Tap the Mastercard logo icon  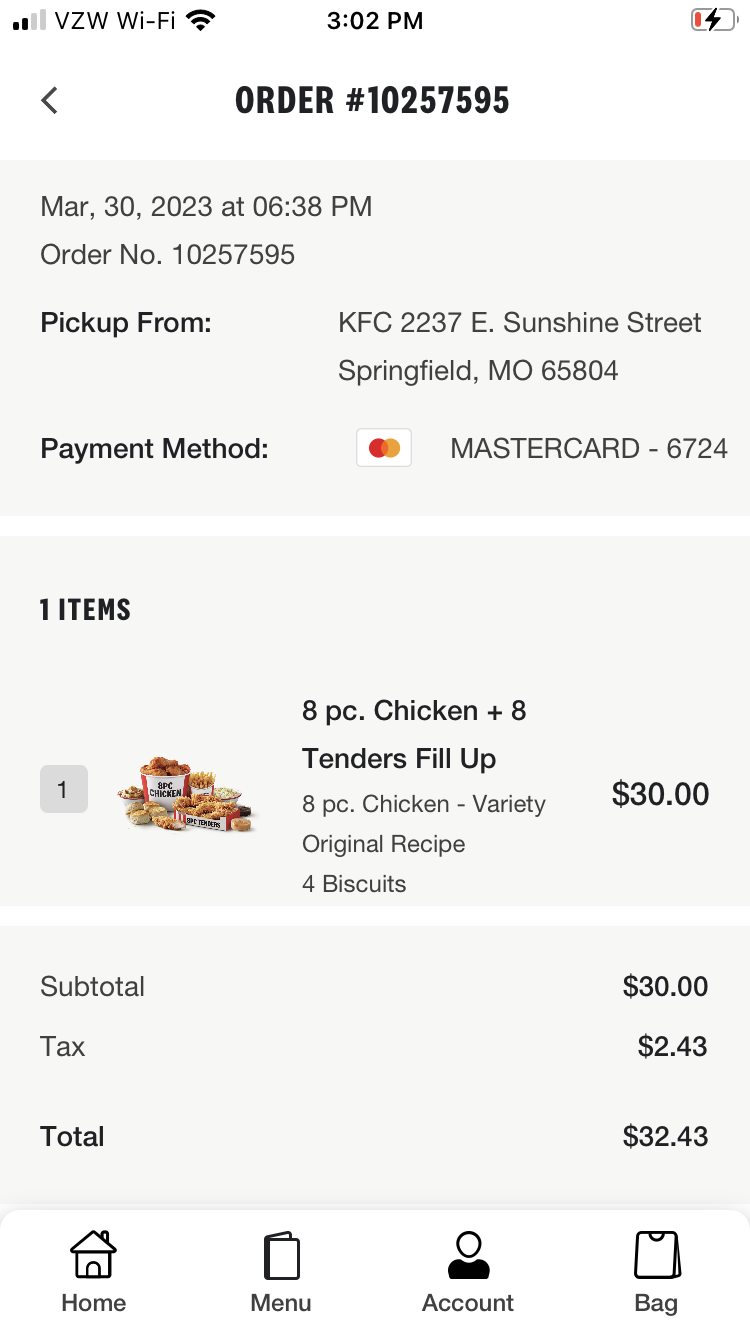(x=384, y=448)
